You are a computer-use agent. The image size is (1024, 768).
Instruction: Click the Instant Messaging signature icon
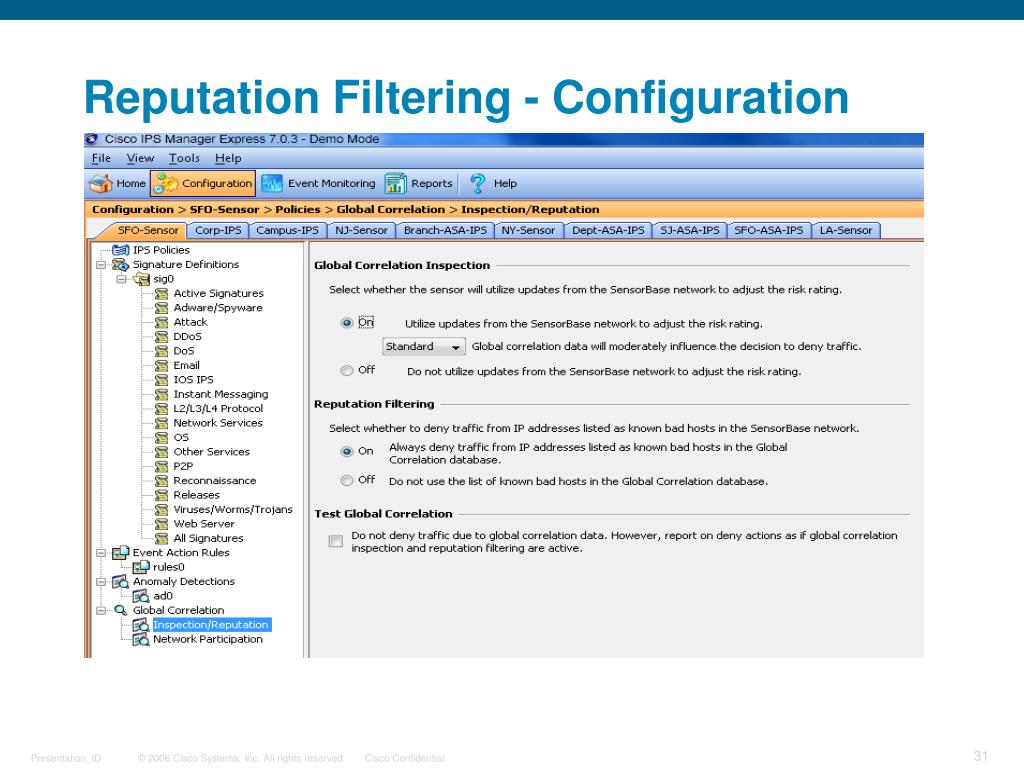[x=161, y=394]
